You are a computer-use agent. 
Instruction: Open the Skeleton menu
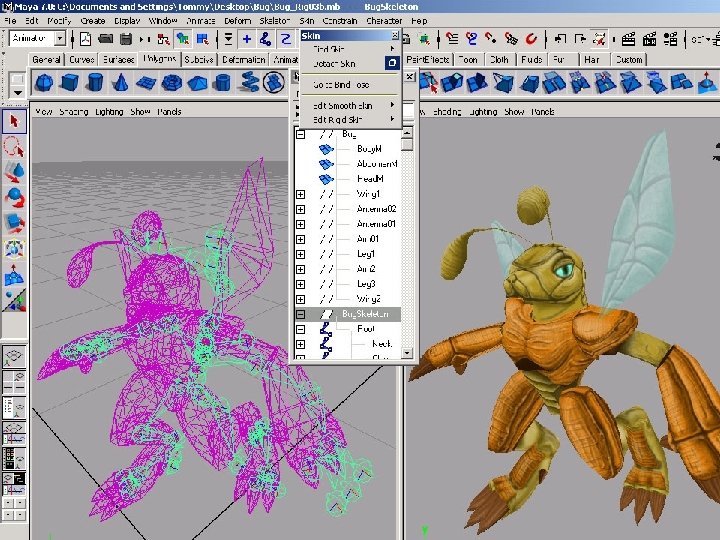(275, 21)
